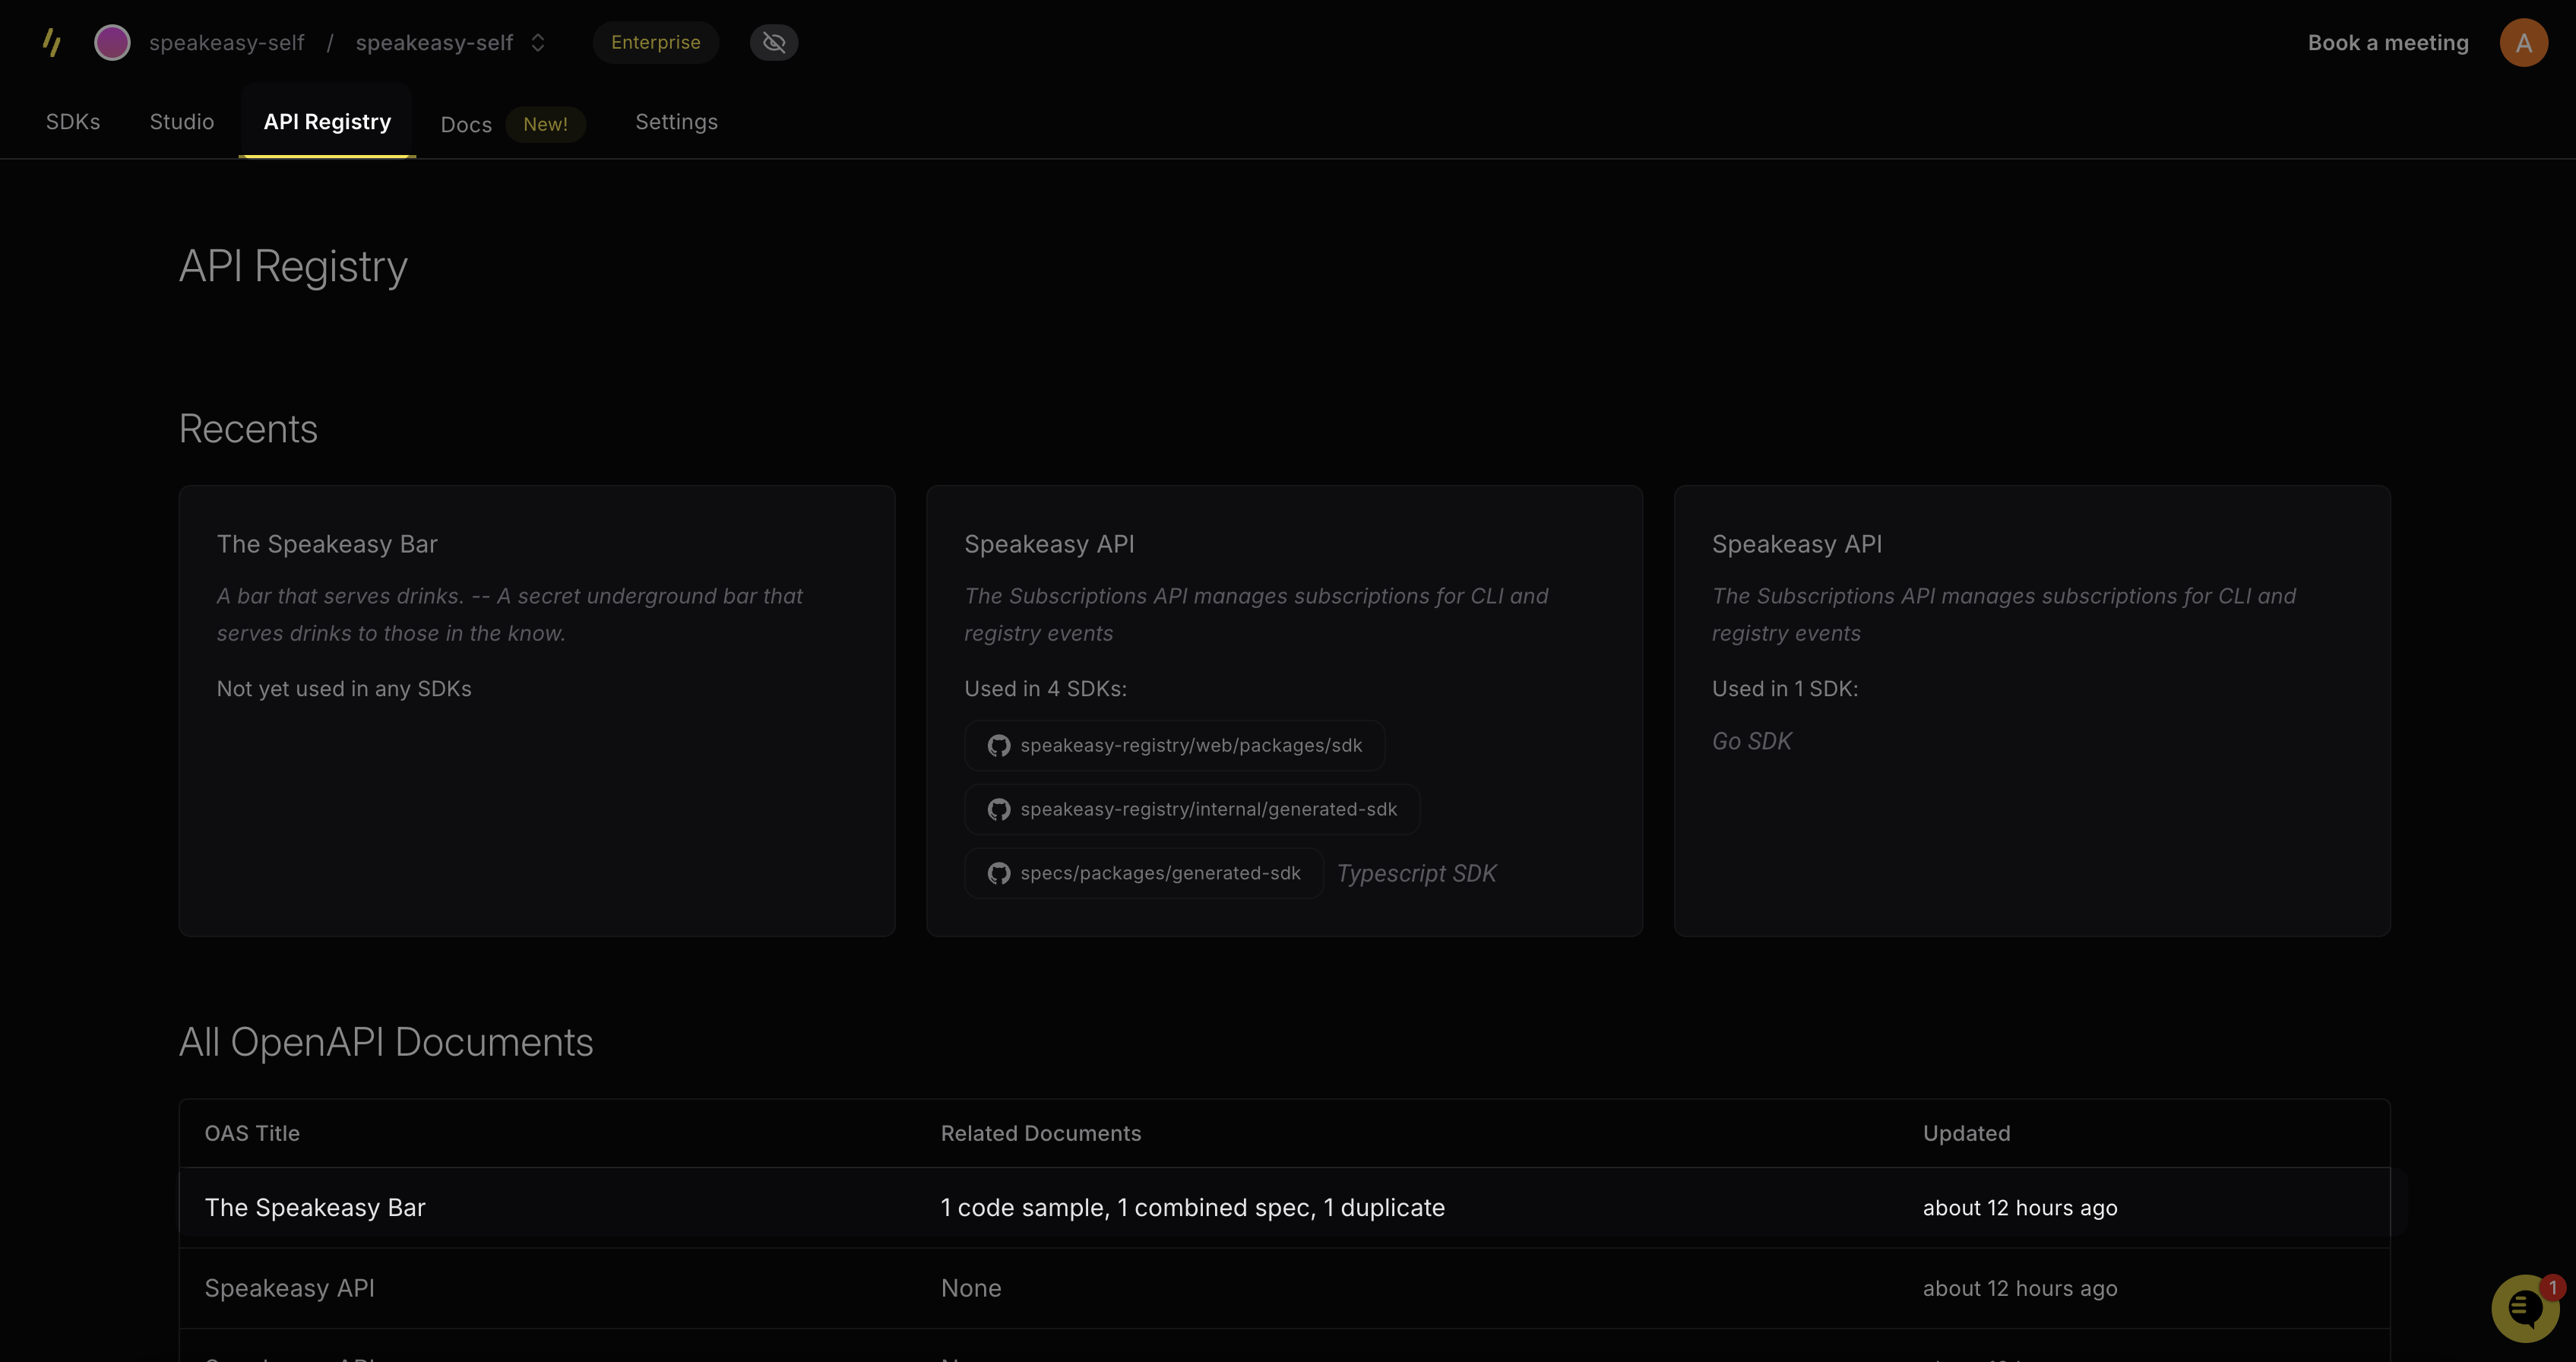This screenshot has height=1362, width=2576.
Task: Click the purple organization avatar
Action: (112, 42)
